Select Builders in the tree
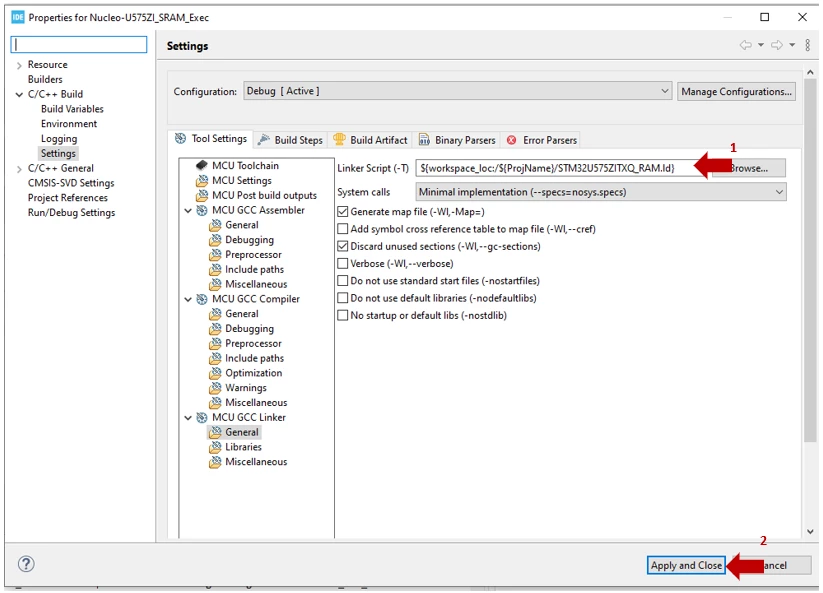The height and width of the screenshot is (593, 823). point(45,80)
